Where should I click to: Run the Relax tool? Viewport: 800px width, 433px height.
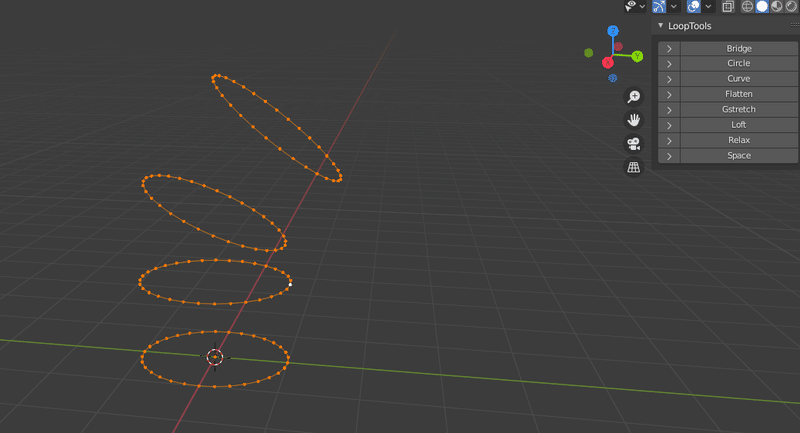(739, 140)
